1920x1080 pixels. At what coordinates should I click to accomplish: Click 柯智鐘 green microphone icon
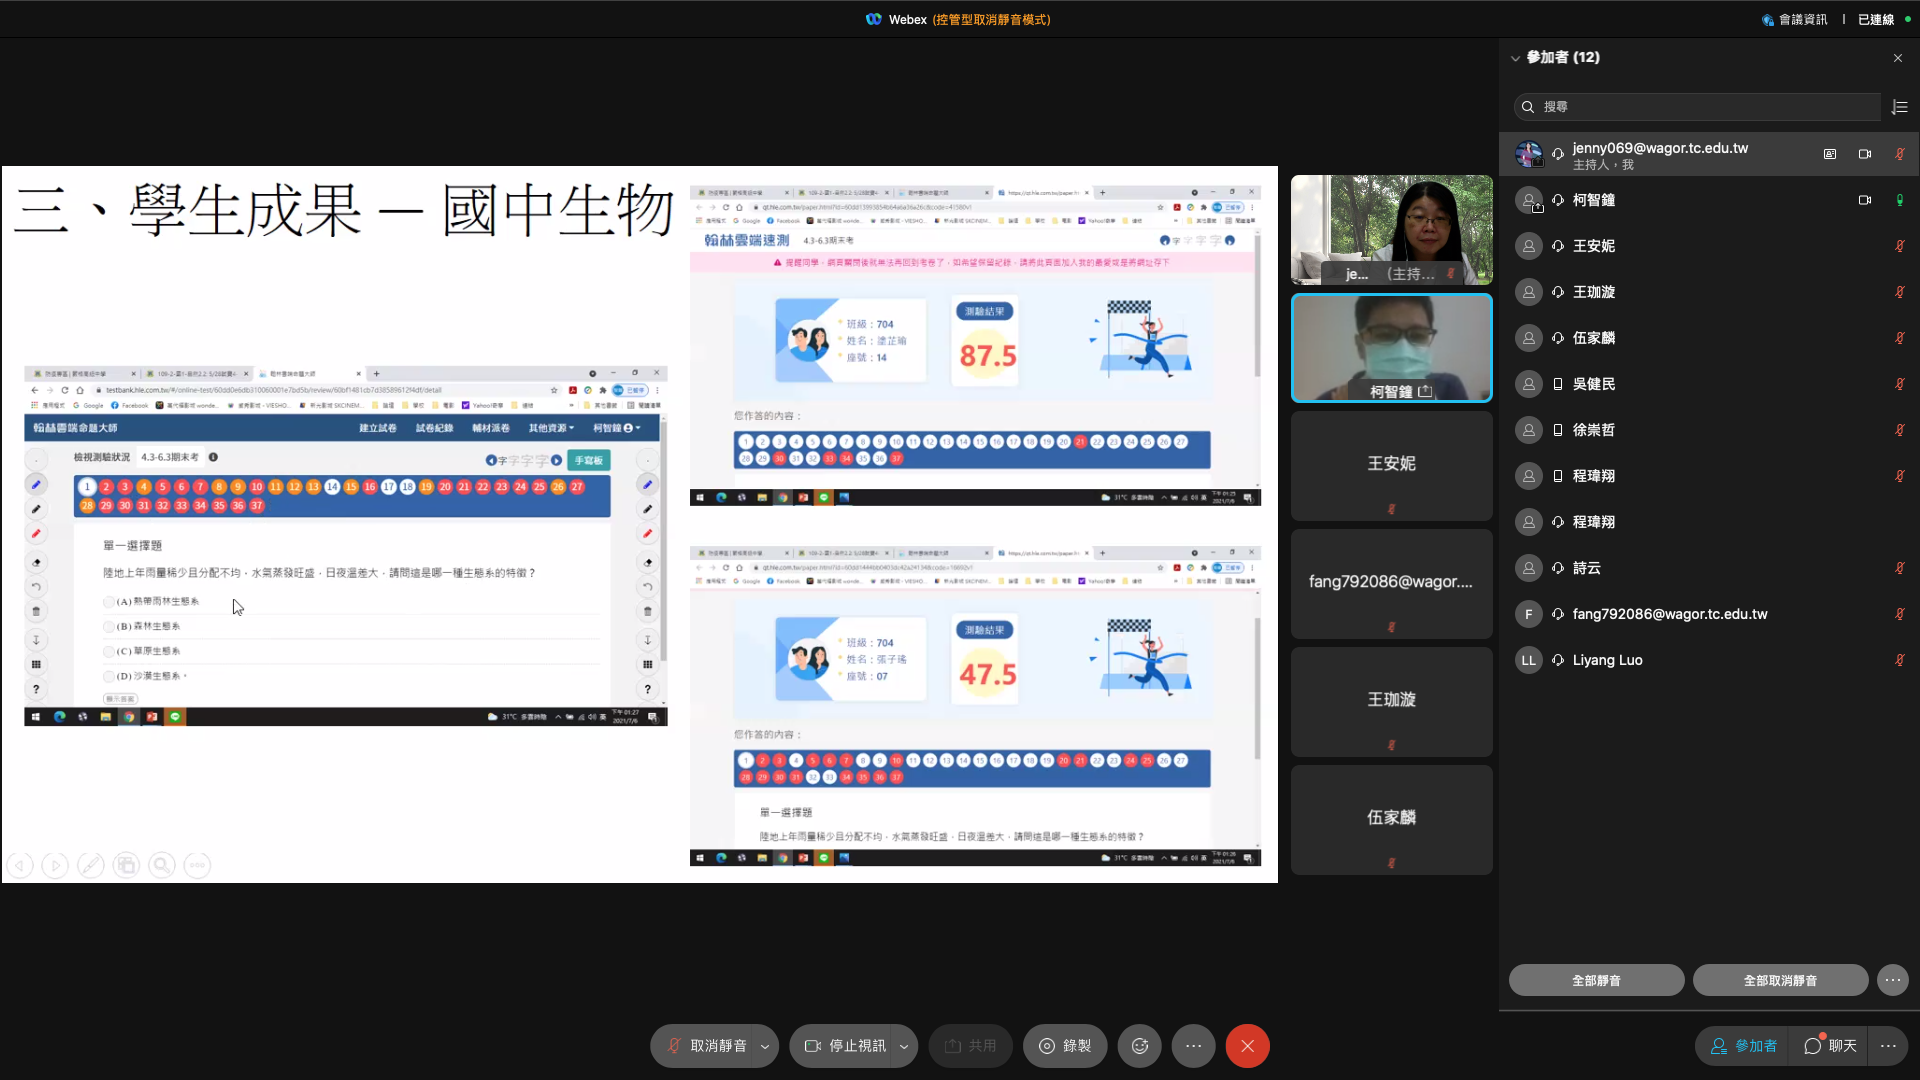click(x=1900, y=200)
